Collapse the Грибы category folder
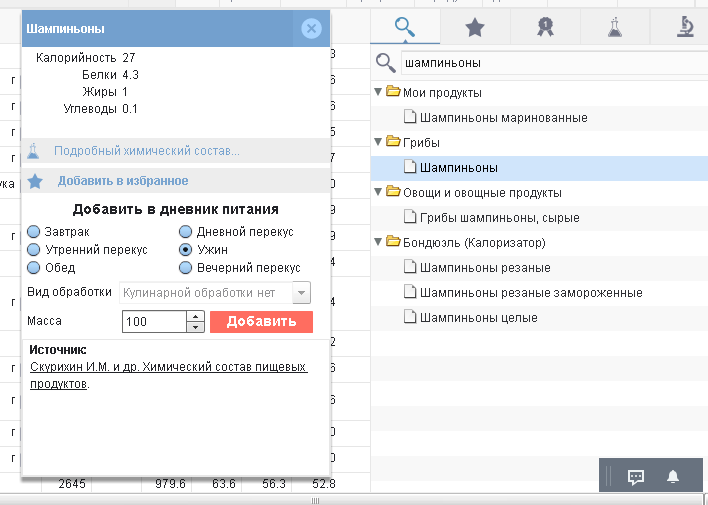The image size is (708, 505). point(378,142)
